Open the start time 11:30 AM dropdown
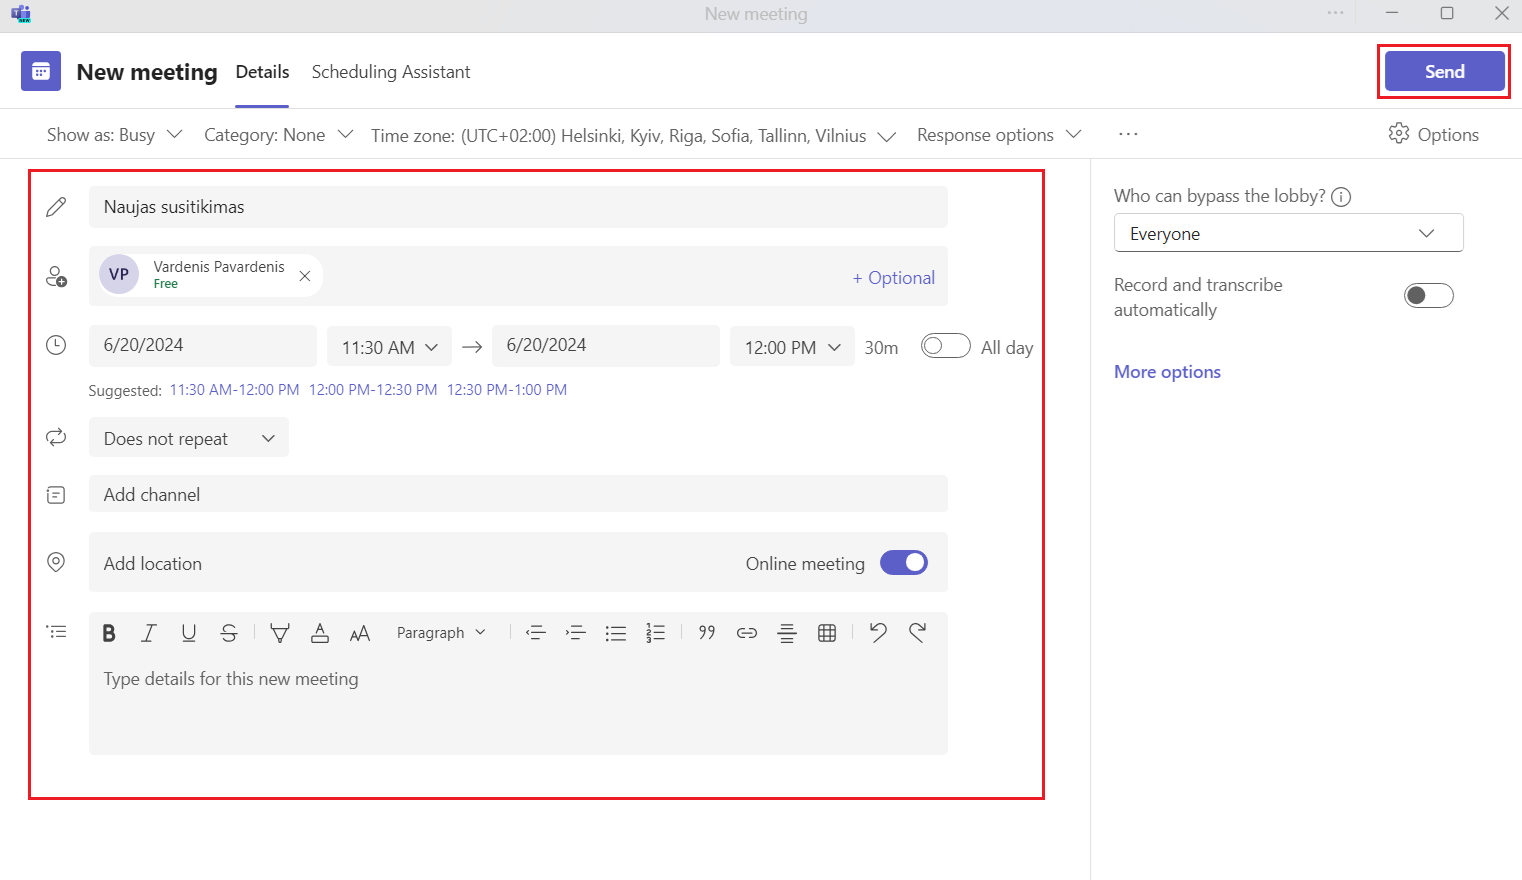The height and width of the screenshot is (880, 1522). coord(389,347)
